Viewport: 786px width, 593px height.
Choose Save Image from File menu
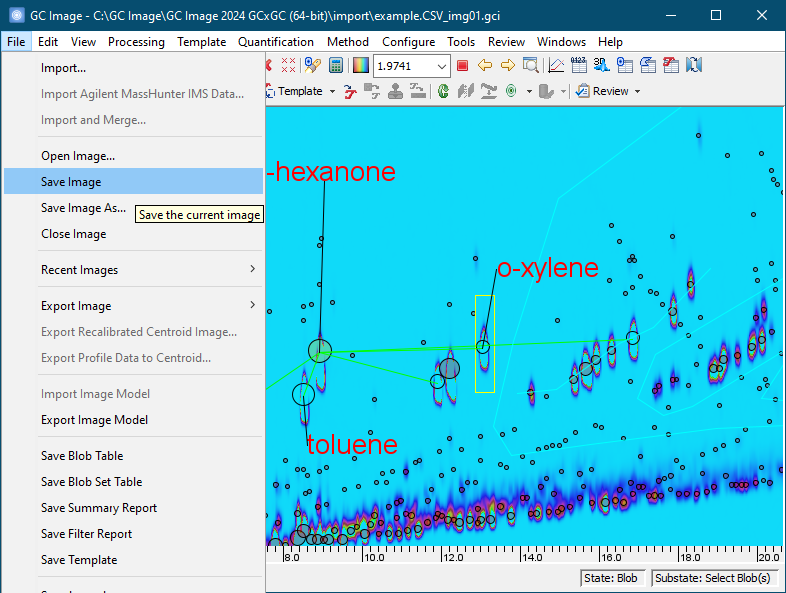tap(71, 182)
